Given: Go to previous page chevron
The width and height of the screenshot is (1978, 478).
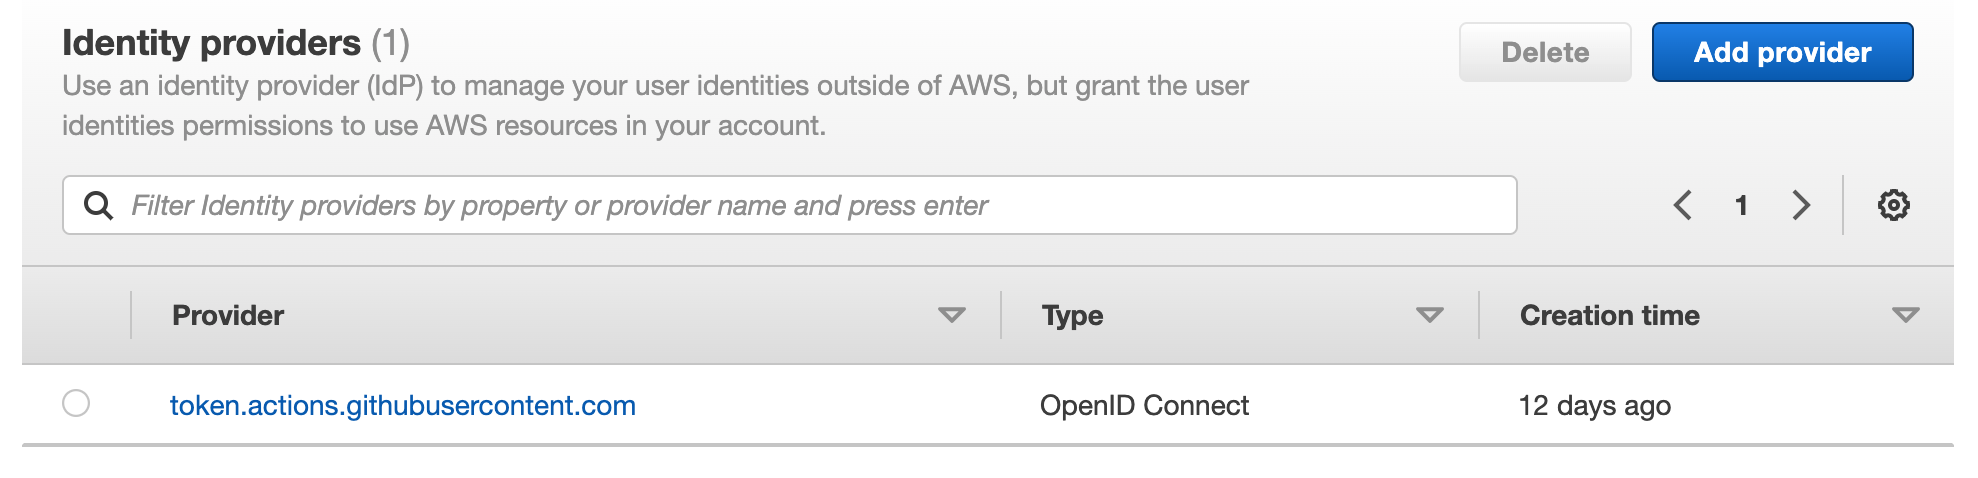Looking at the screenshot, I should 1683,205.
